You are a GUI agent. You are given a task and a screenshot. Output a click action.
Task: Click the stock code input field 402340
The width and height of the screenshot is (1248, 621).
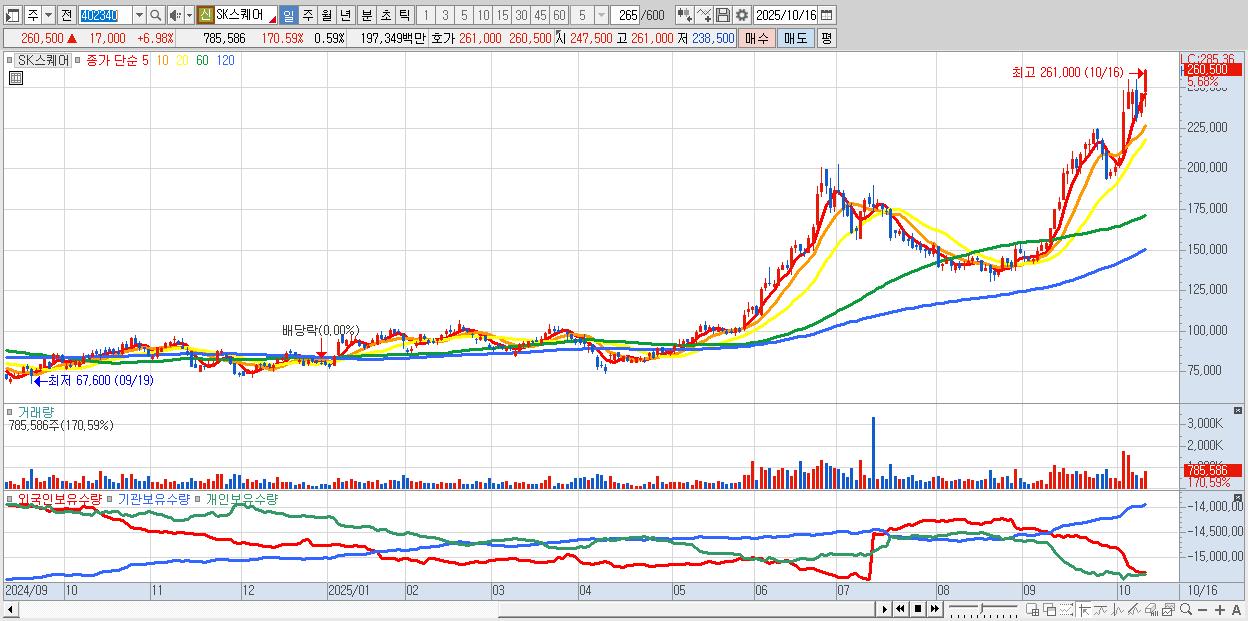click(106, 15)
